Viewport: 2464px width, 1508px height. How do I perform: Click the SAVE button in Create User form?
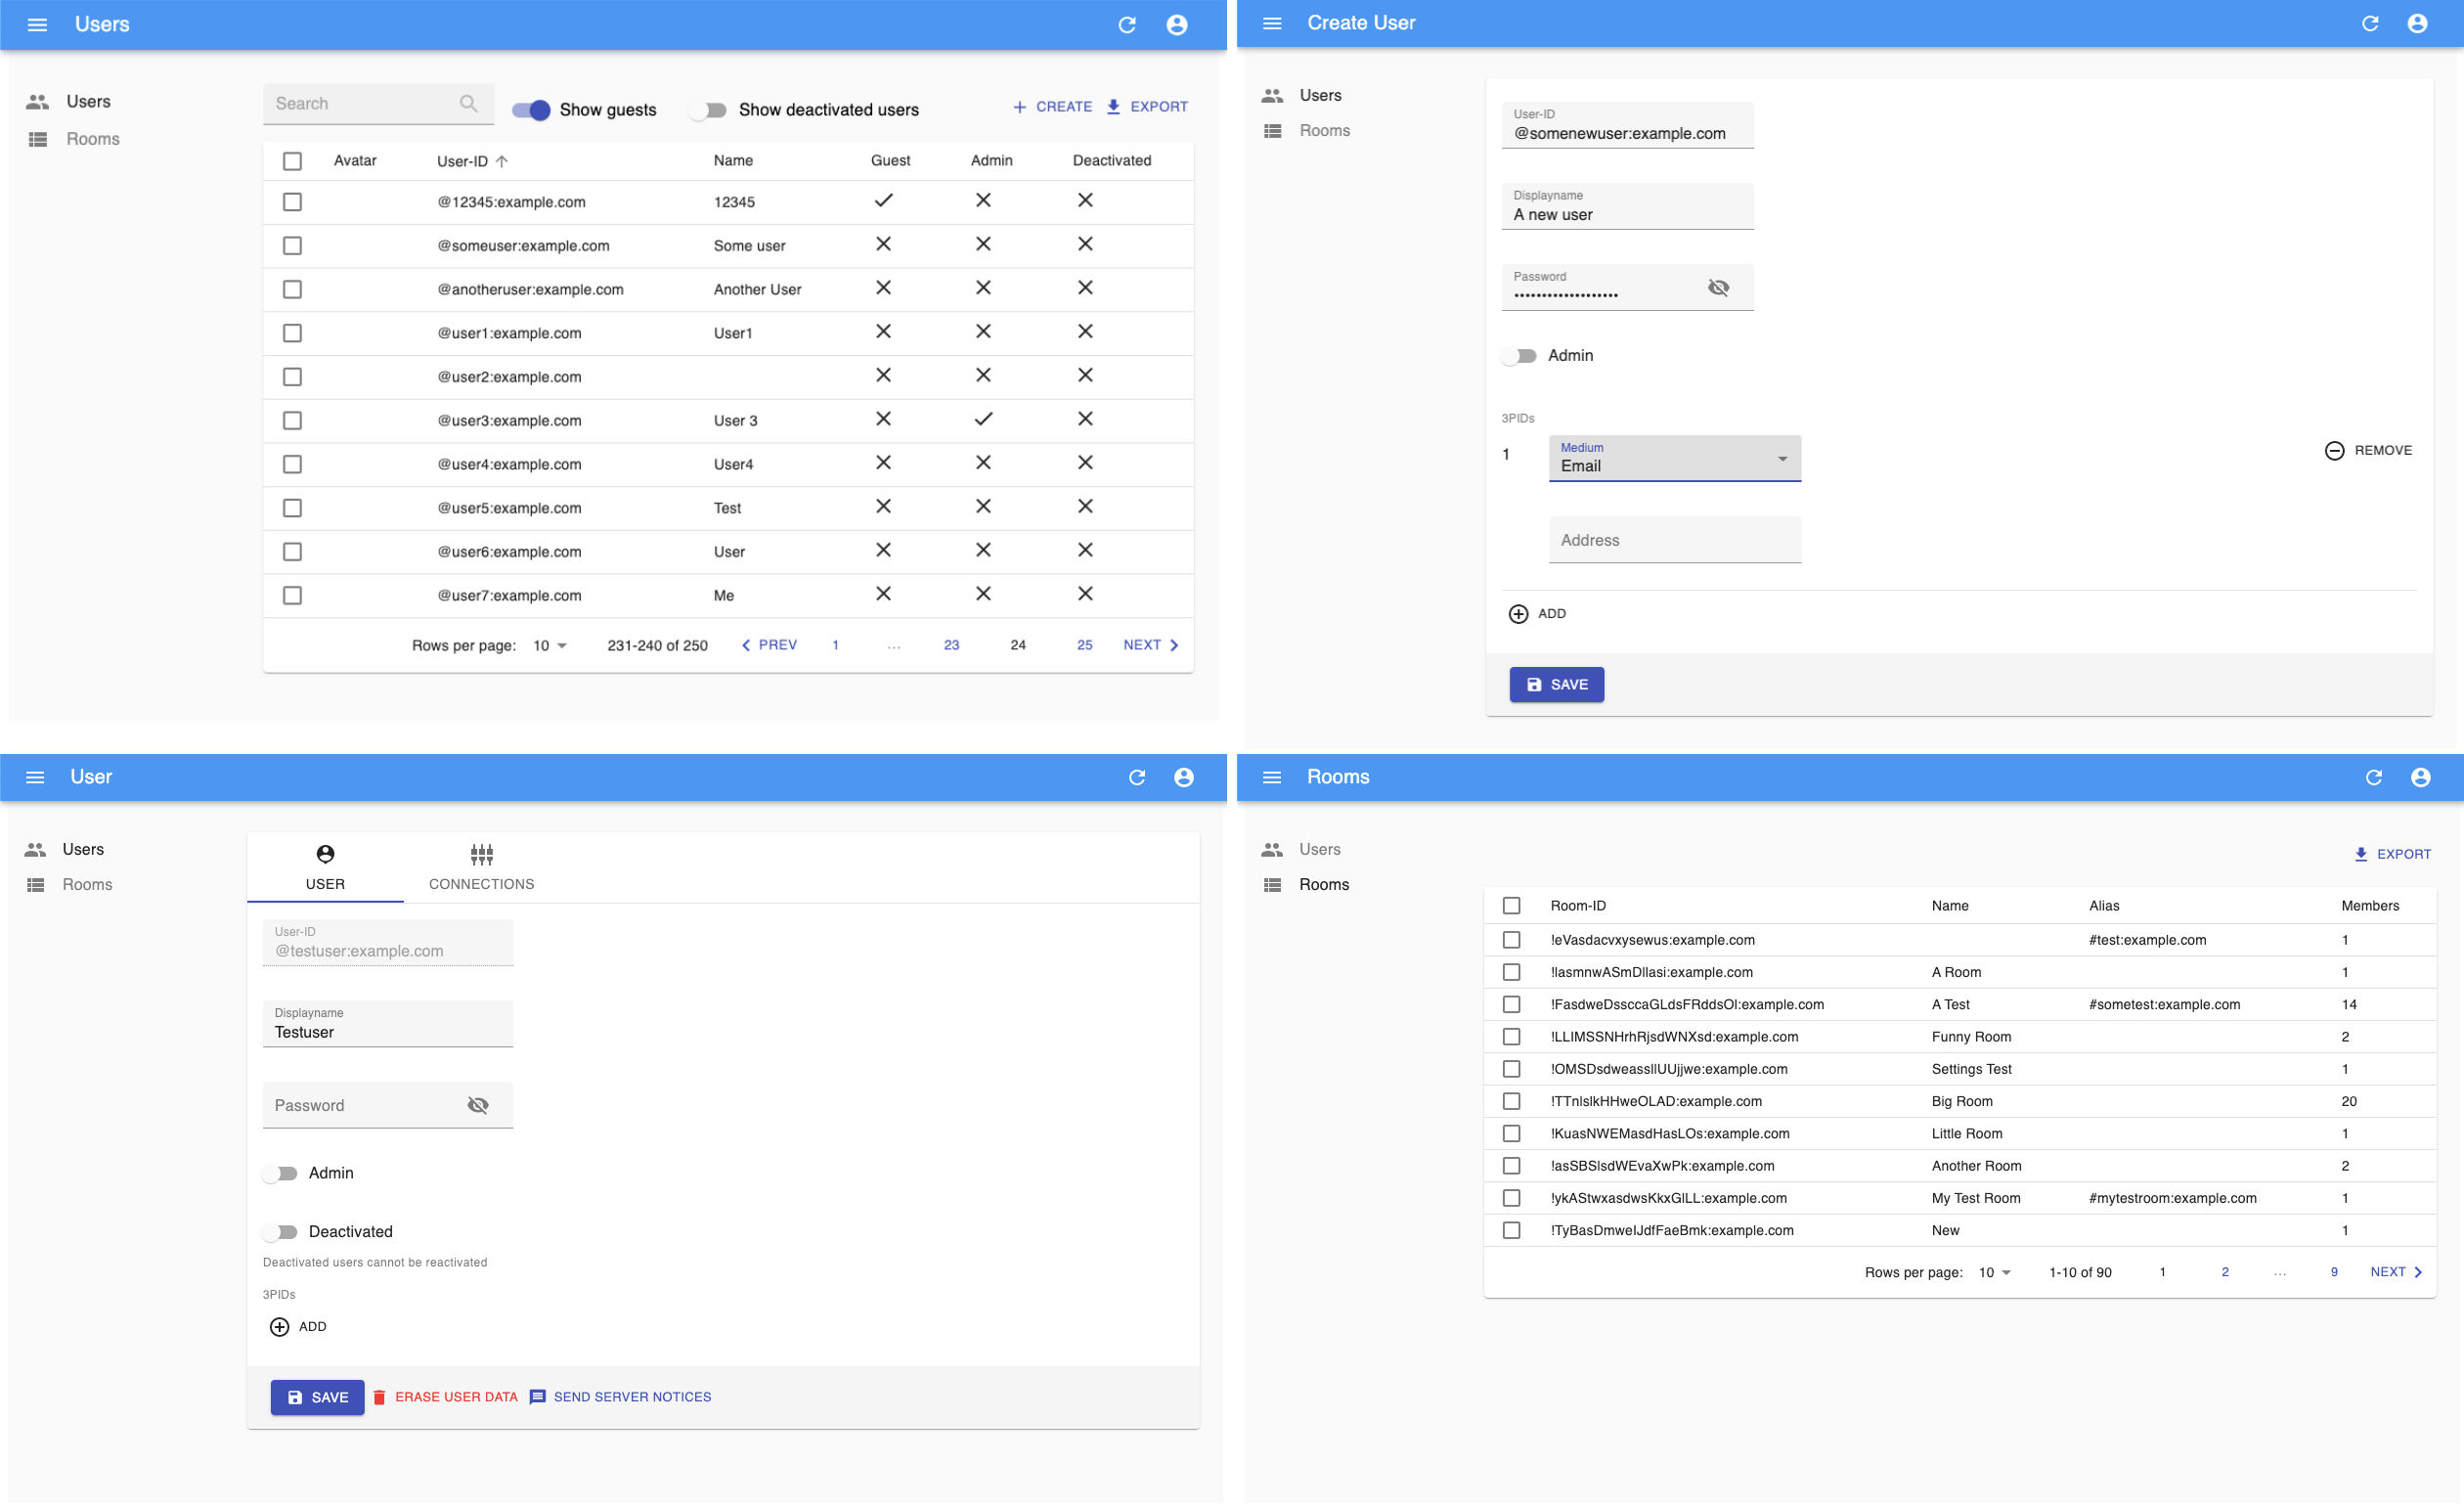click(1556, 685)
